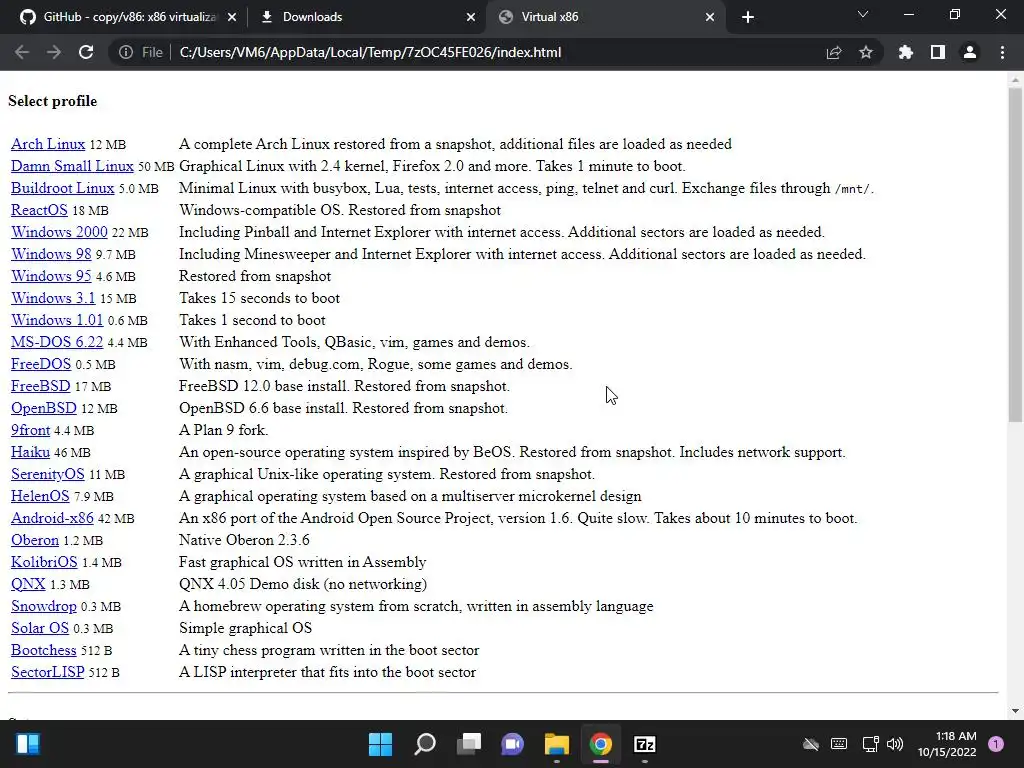The width and height of the screenshot is (1024, 768).
Task: Click the address bar URL
Action: click(x=370, y=52)
